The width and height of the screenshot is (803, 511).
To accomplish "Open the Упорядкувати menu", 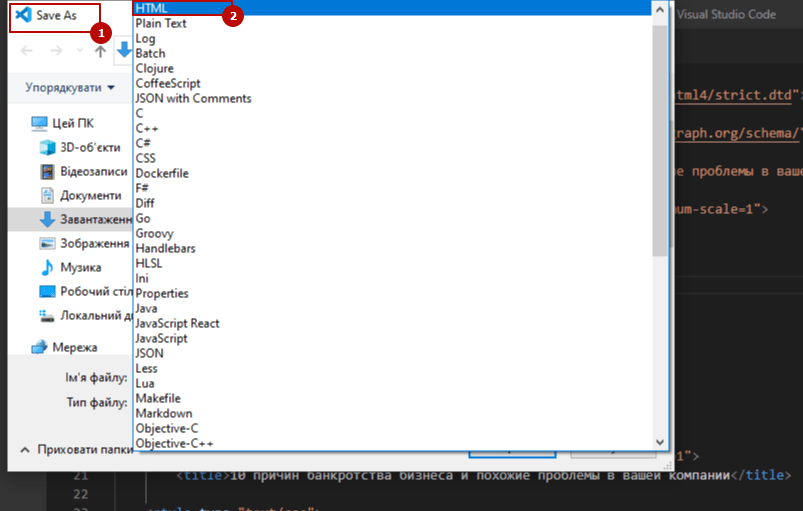I will pyautogui.click(x=70, y=88).
